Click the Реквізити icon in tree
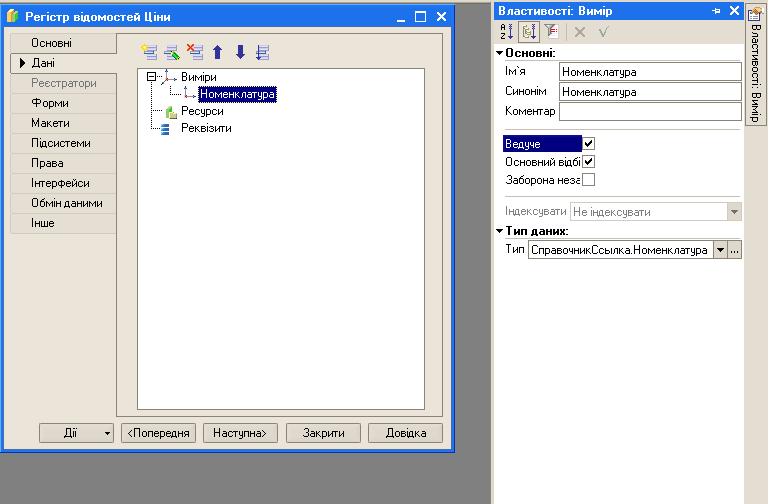 pos(166,129)
